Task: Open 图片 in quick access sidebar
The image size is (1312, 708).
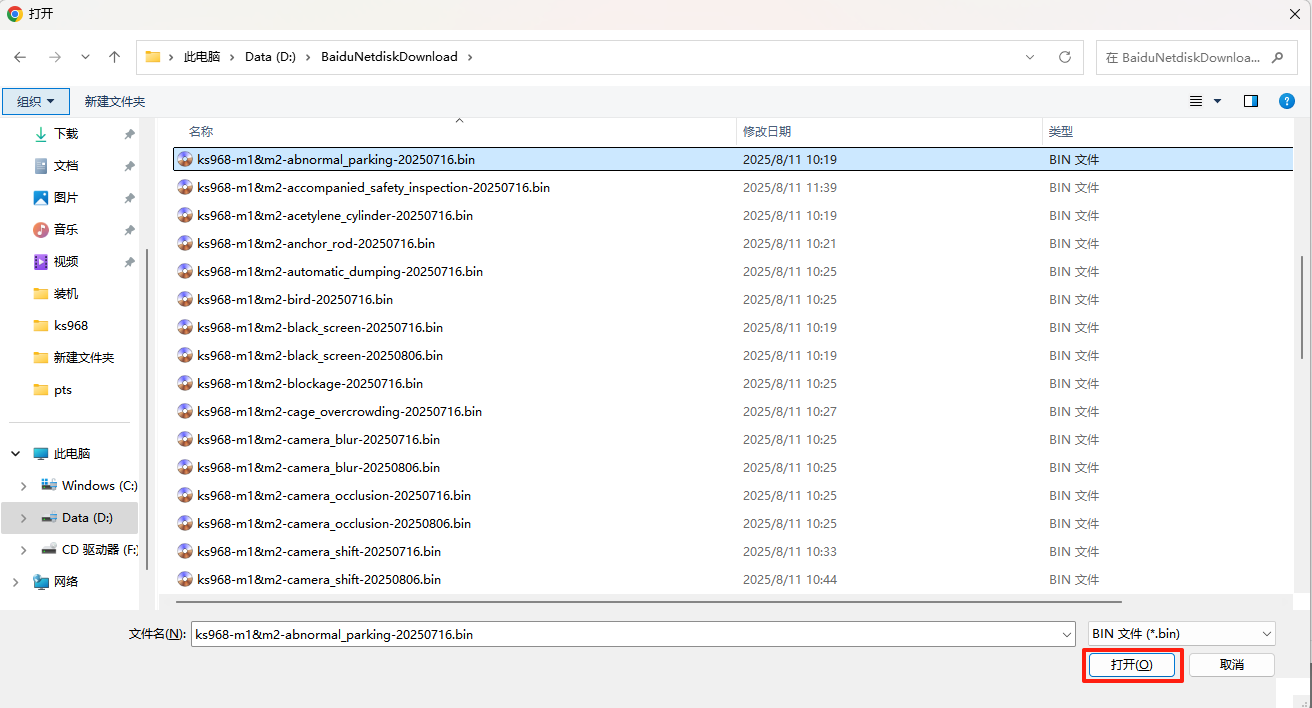Action: tap(66, 197)
